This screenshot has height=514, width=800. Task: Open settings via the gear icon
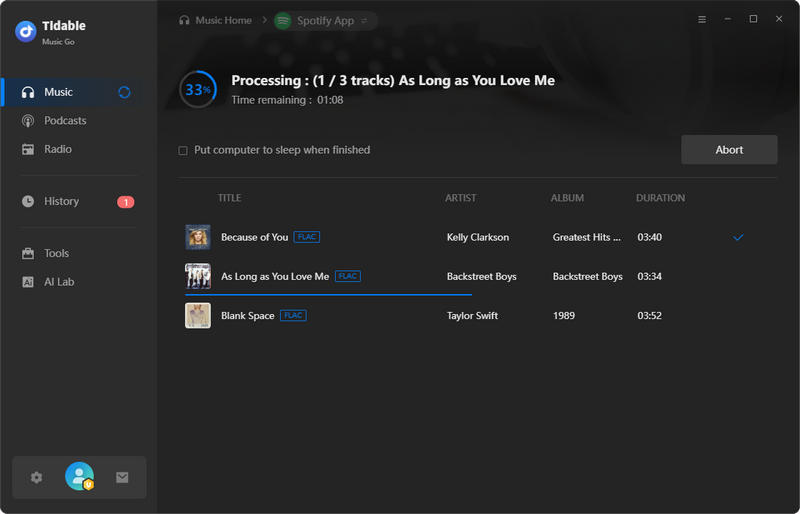click(x=36, y=478)
